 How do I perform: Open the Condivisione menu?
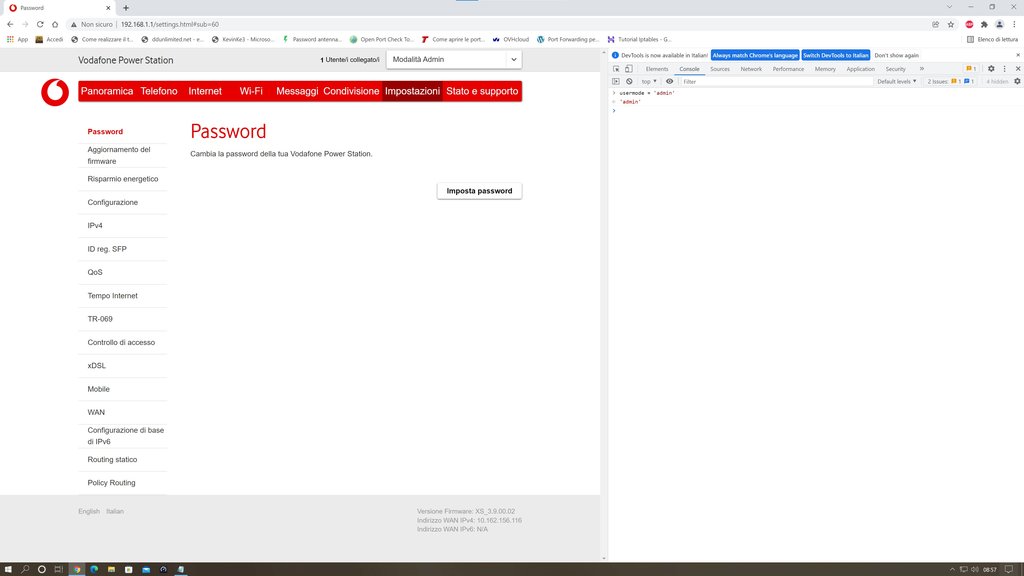351,91
